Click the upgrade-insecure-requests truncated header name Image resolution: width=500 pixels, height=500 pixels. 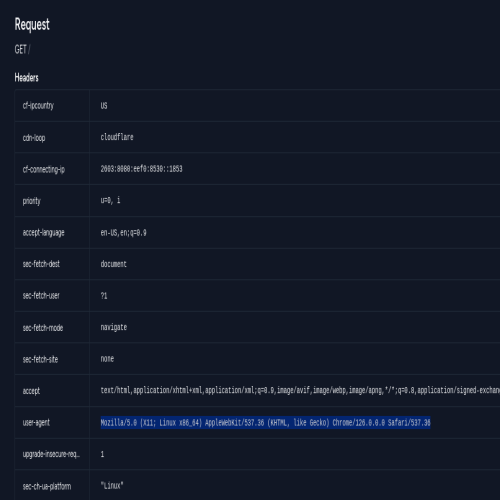(51, 454)
